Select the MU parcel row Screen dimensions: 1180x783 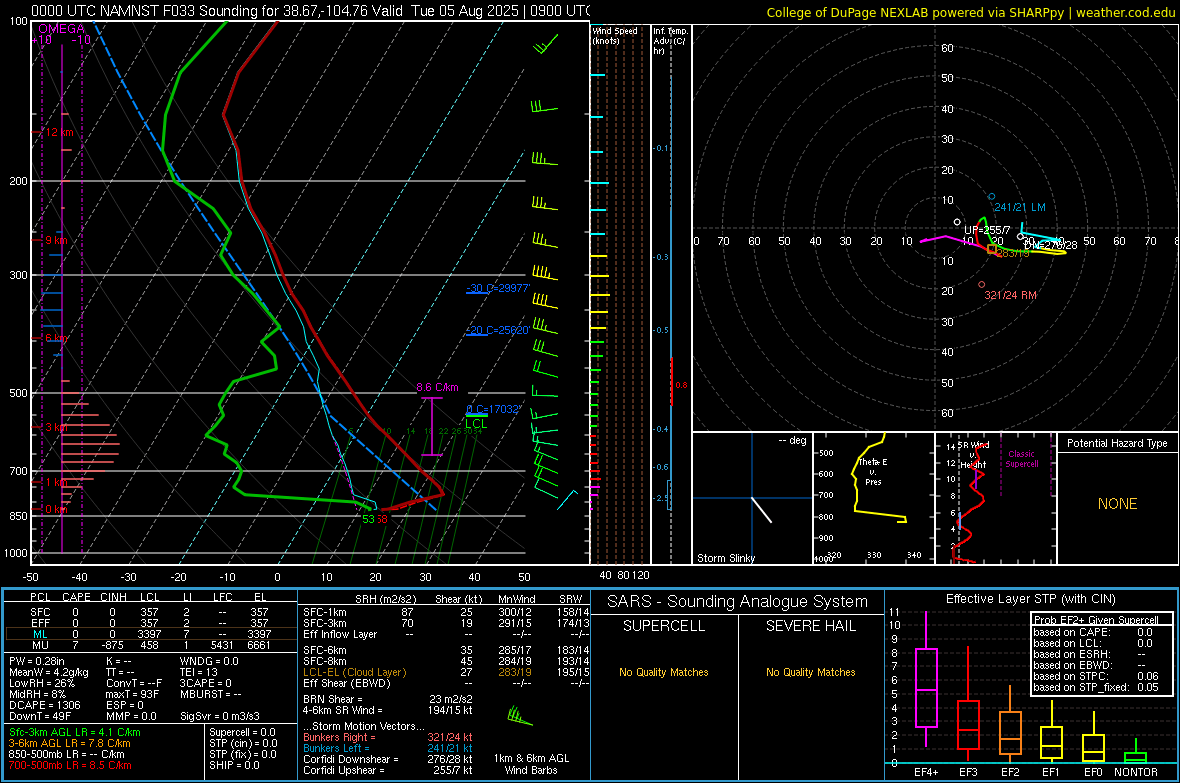point(149,645)
